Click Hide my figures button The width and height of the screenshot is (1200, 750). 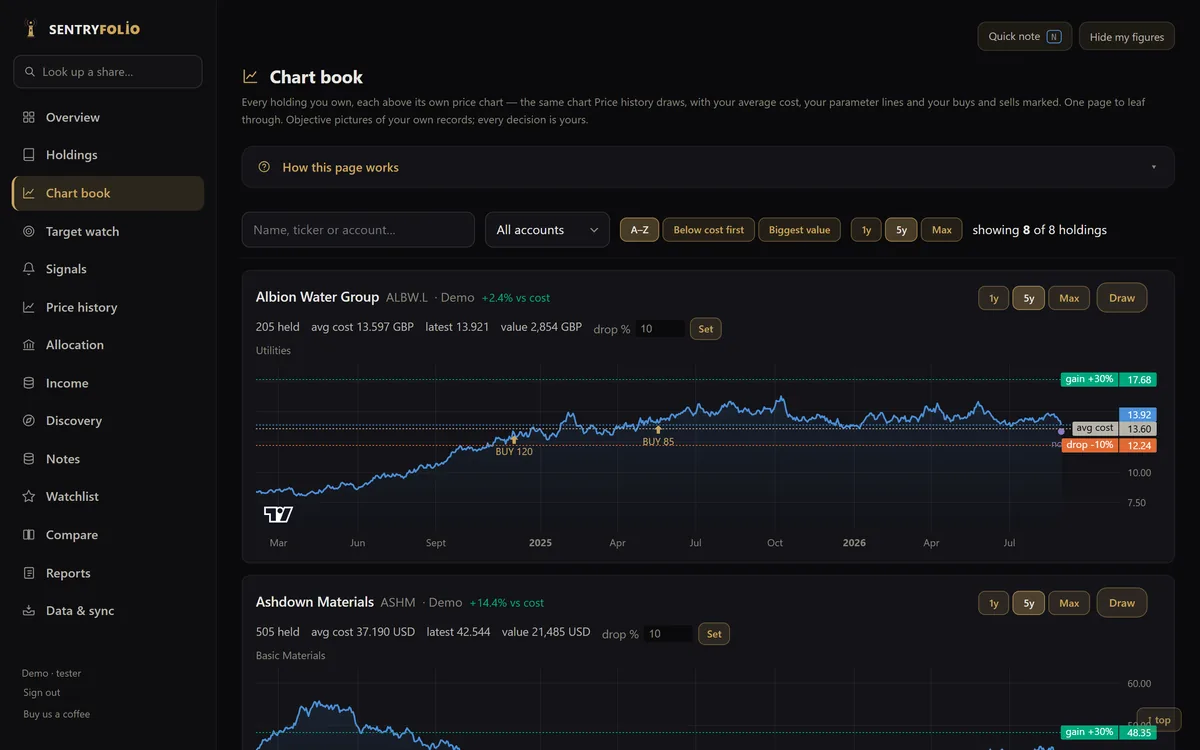pos(1127,37)
